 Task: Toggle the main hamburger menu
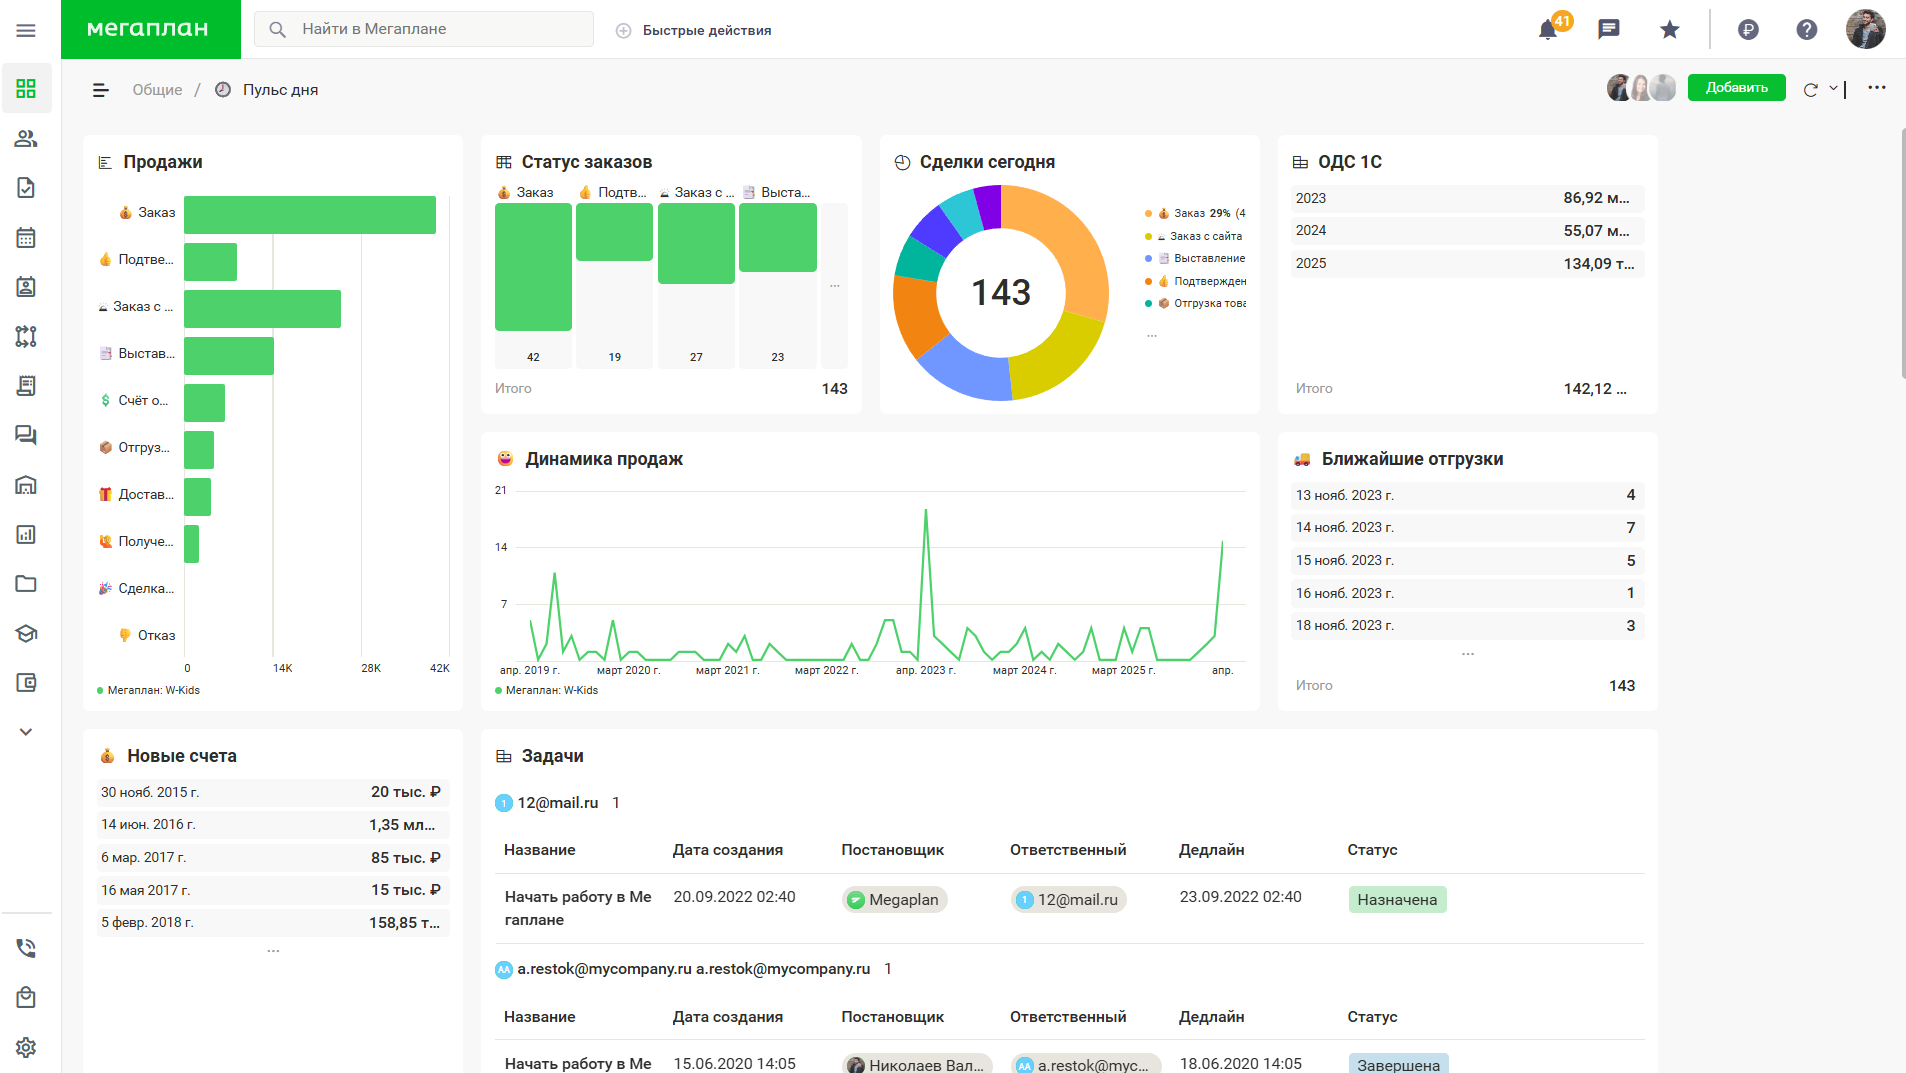pyautogui.click(x=26, y=30)
